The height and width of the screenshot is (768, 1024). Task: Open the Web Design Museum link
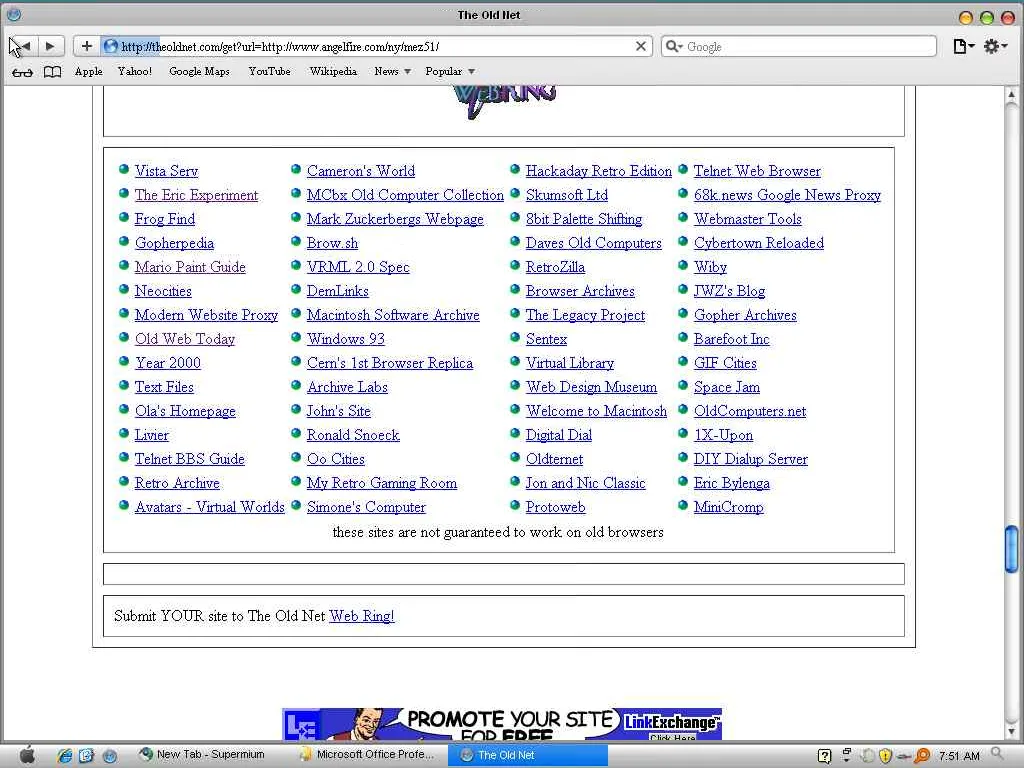point(592,387)
